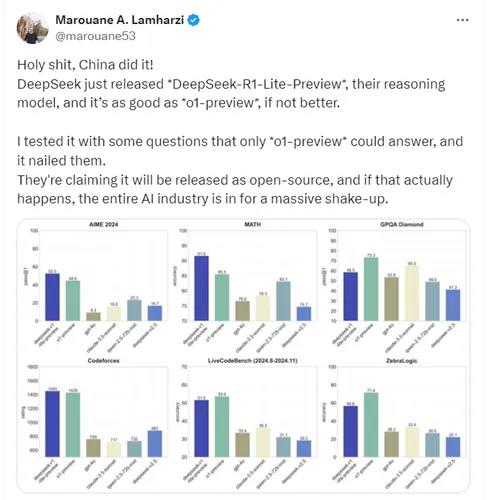
Task: Click the blue verified badge
Action: [x=194, y=20]
